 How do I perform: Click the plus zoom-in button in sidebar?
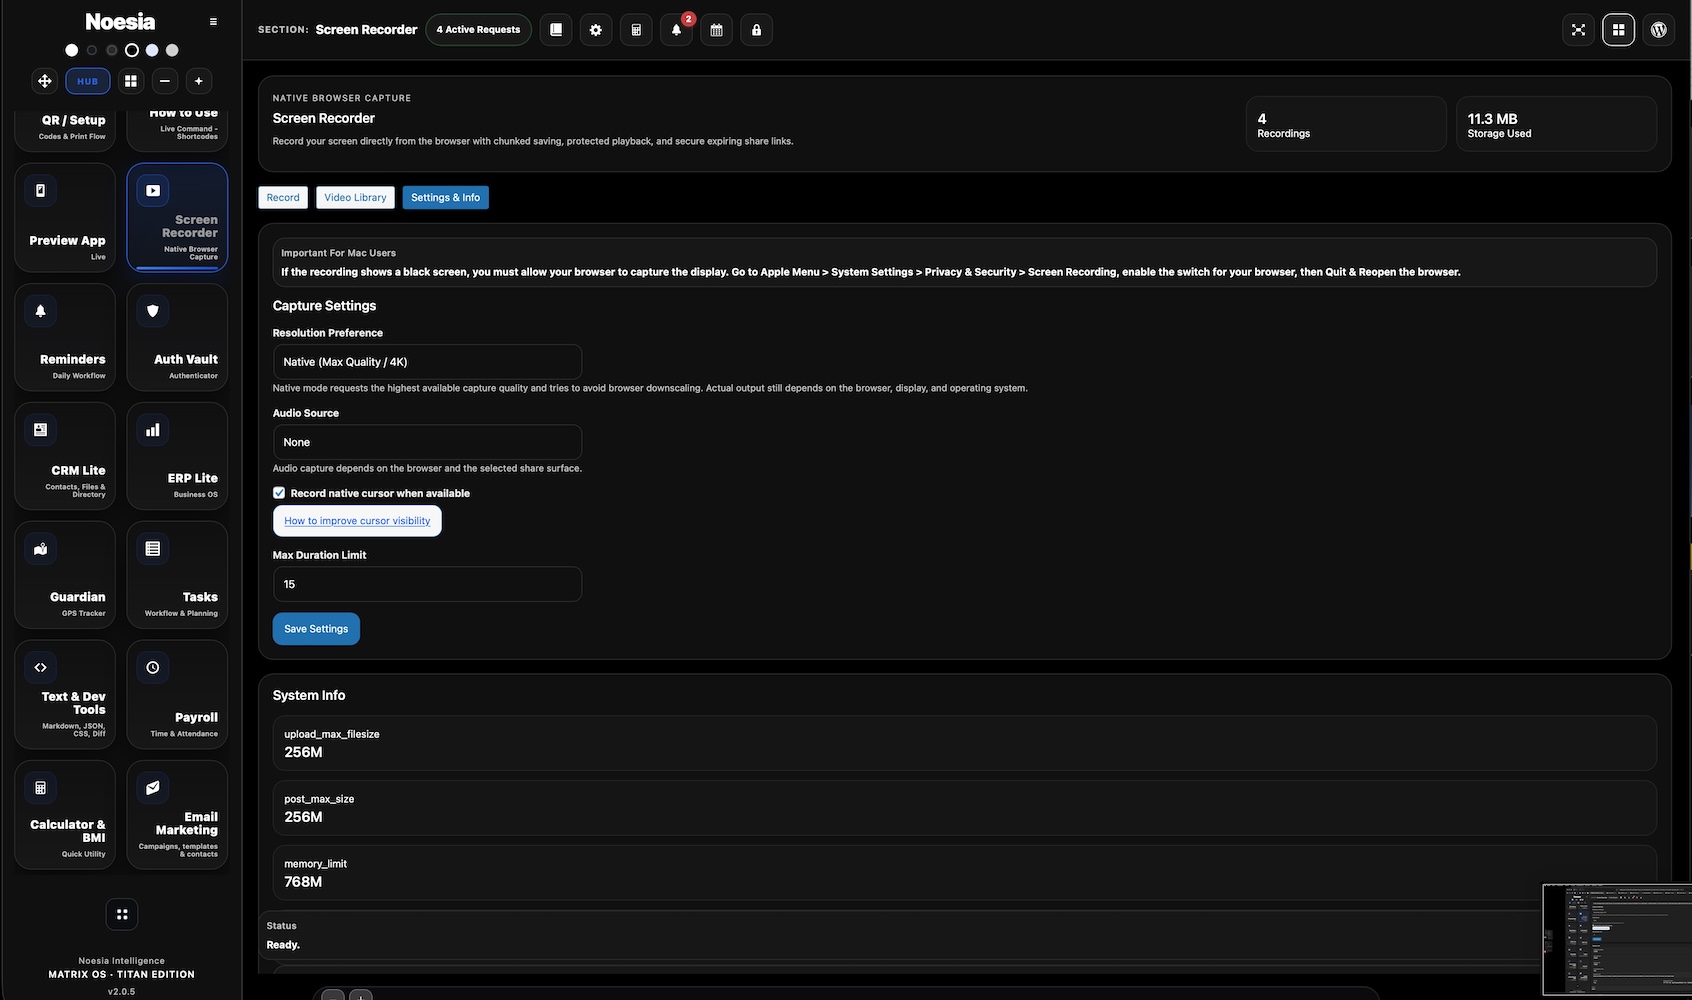click(199, 81)
